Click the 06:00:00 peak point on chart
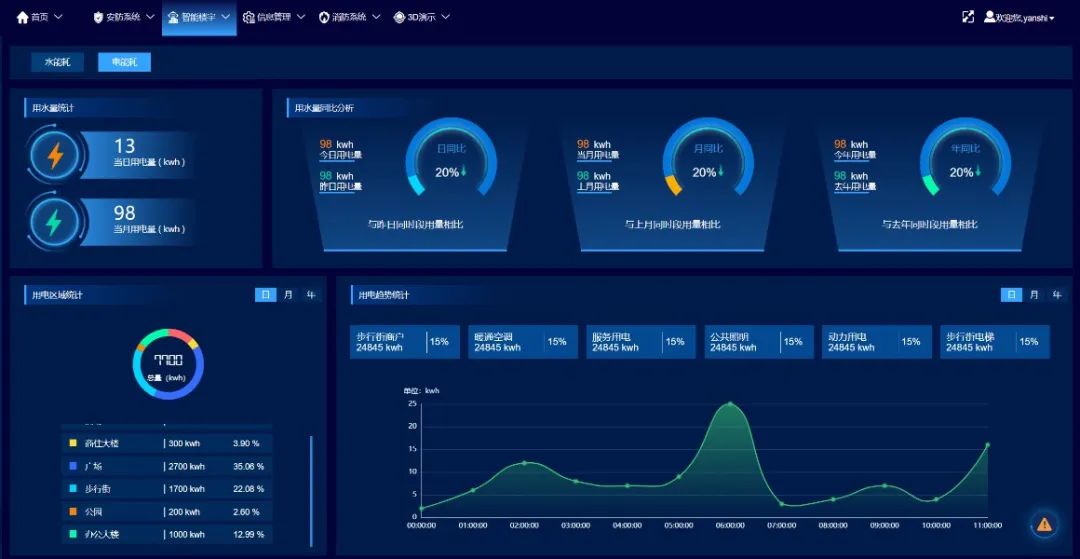This screenshot has height=559, width=1080. (730, 404)
